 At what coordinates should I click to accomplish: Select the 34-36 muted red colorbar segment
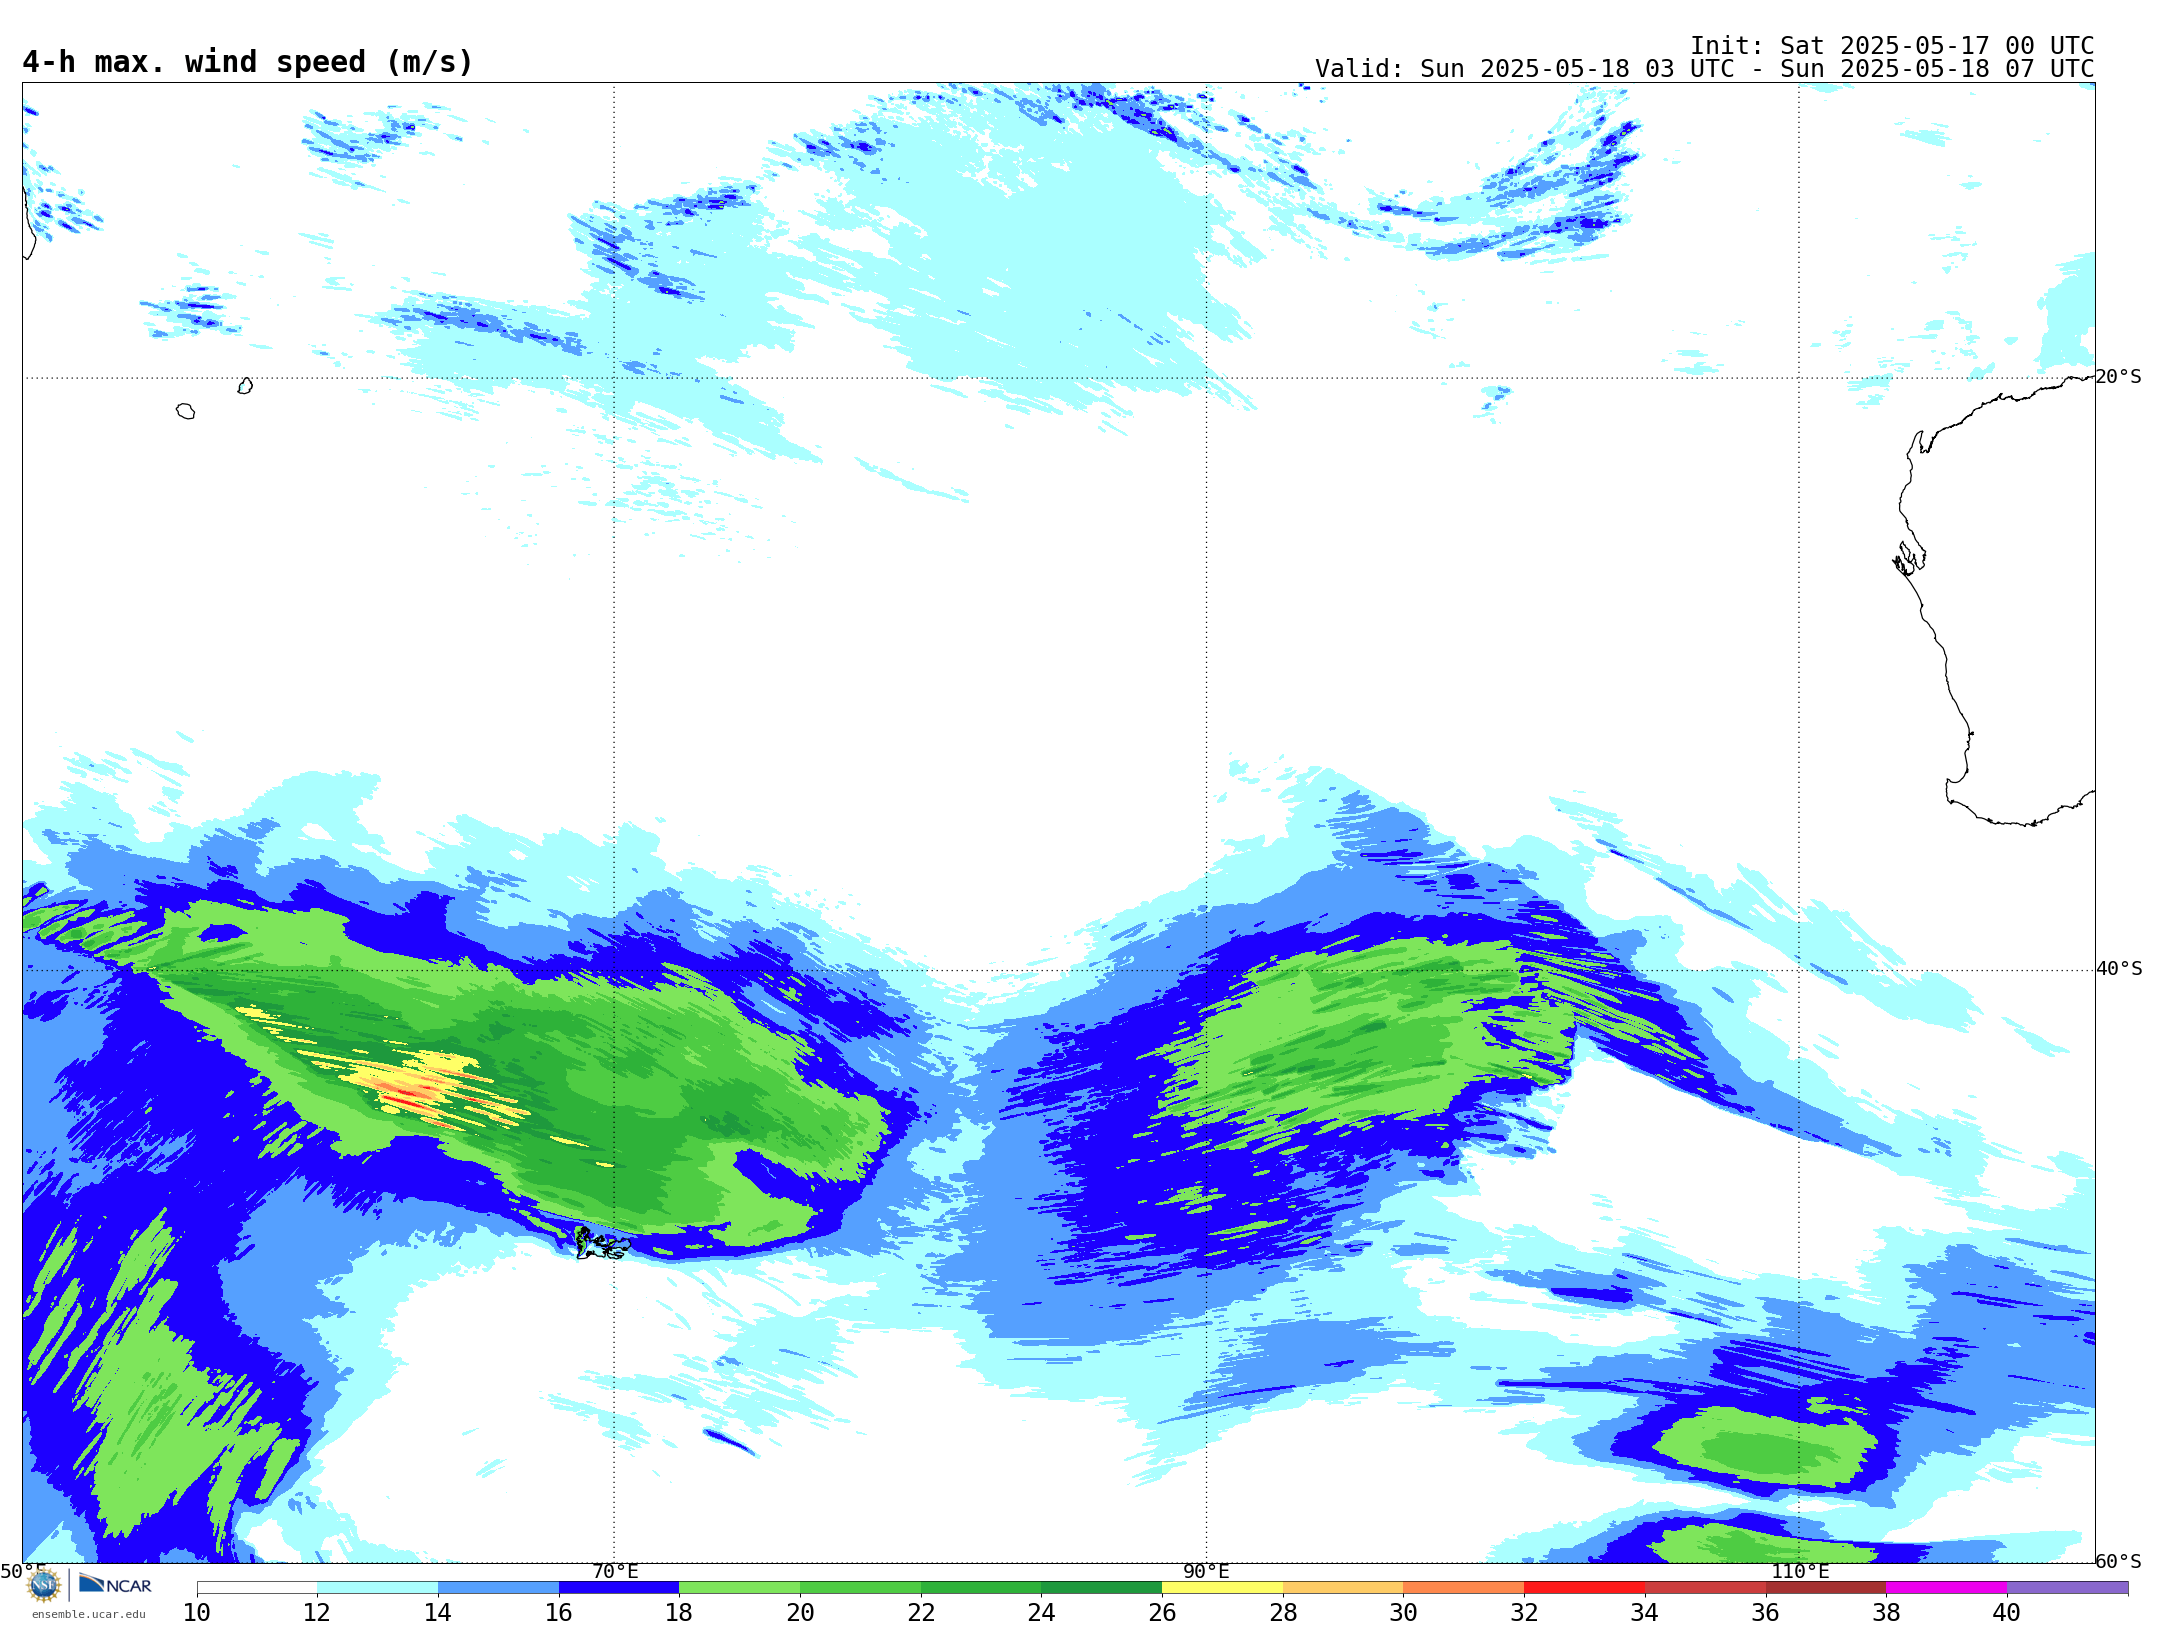1705,1588
